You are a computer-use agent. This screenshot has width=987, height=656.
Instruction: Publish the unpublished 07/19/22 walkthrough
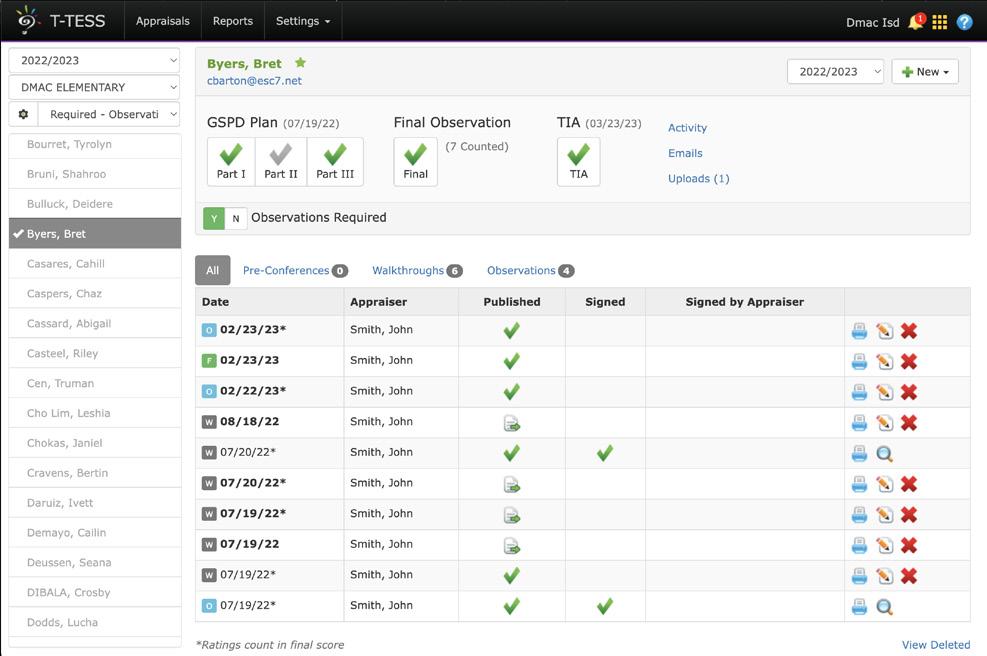tap(512, 546)
